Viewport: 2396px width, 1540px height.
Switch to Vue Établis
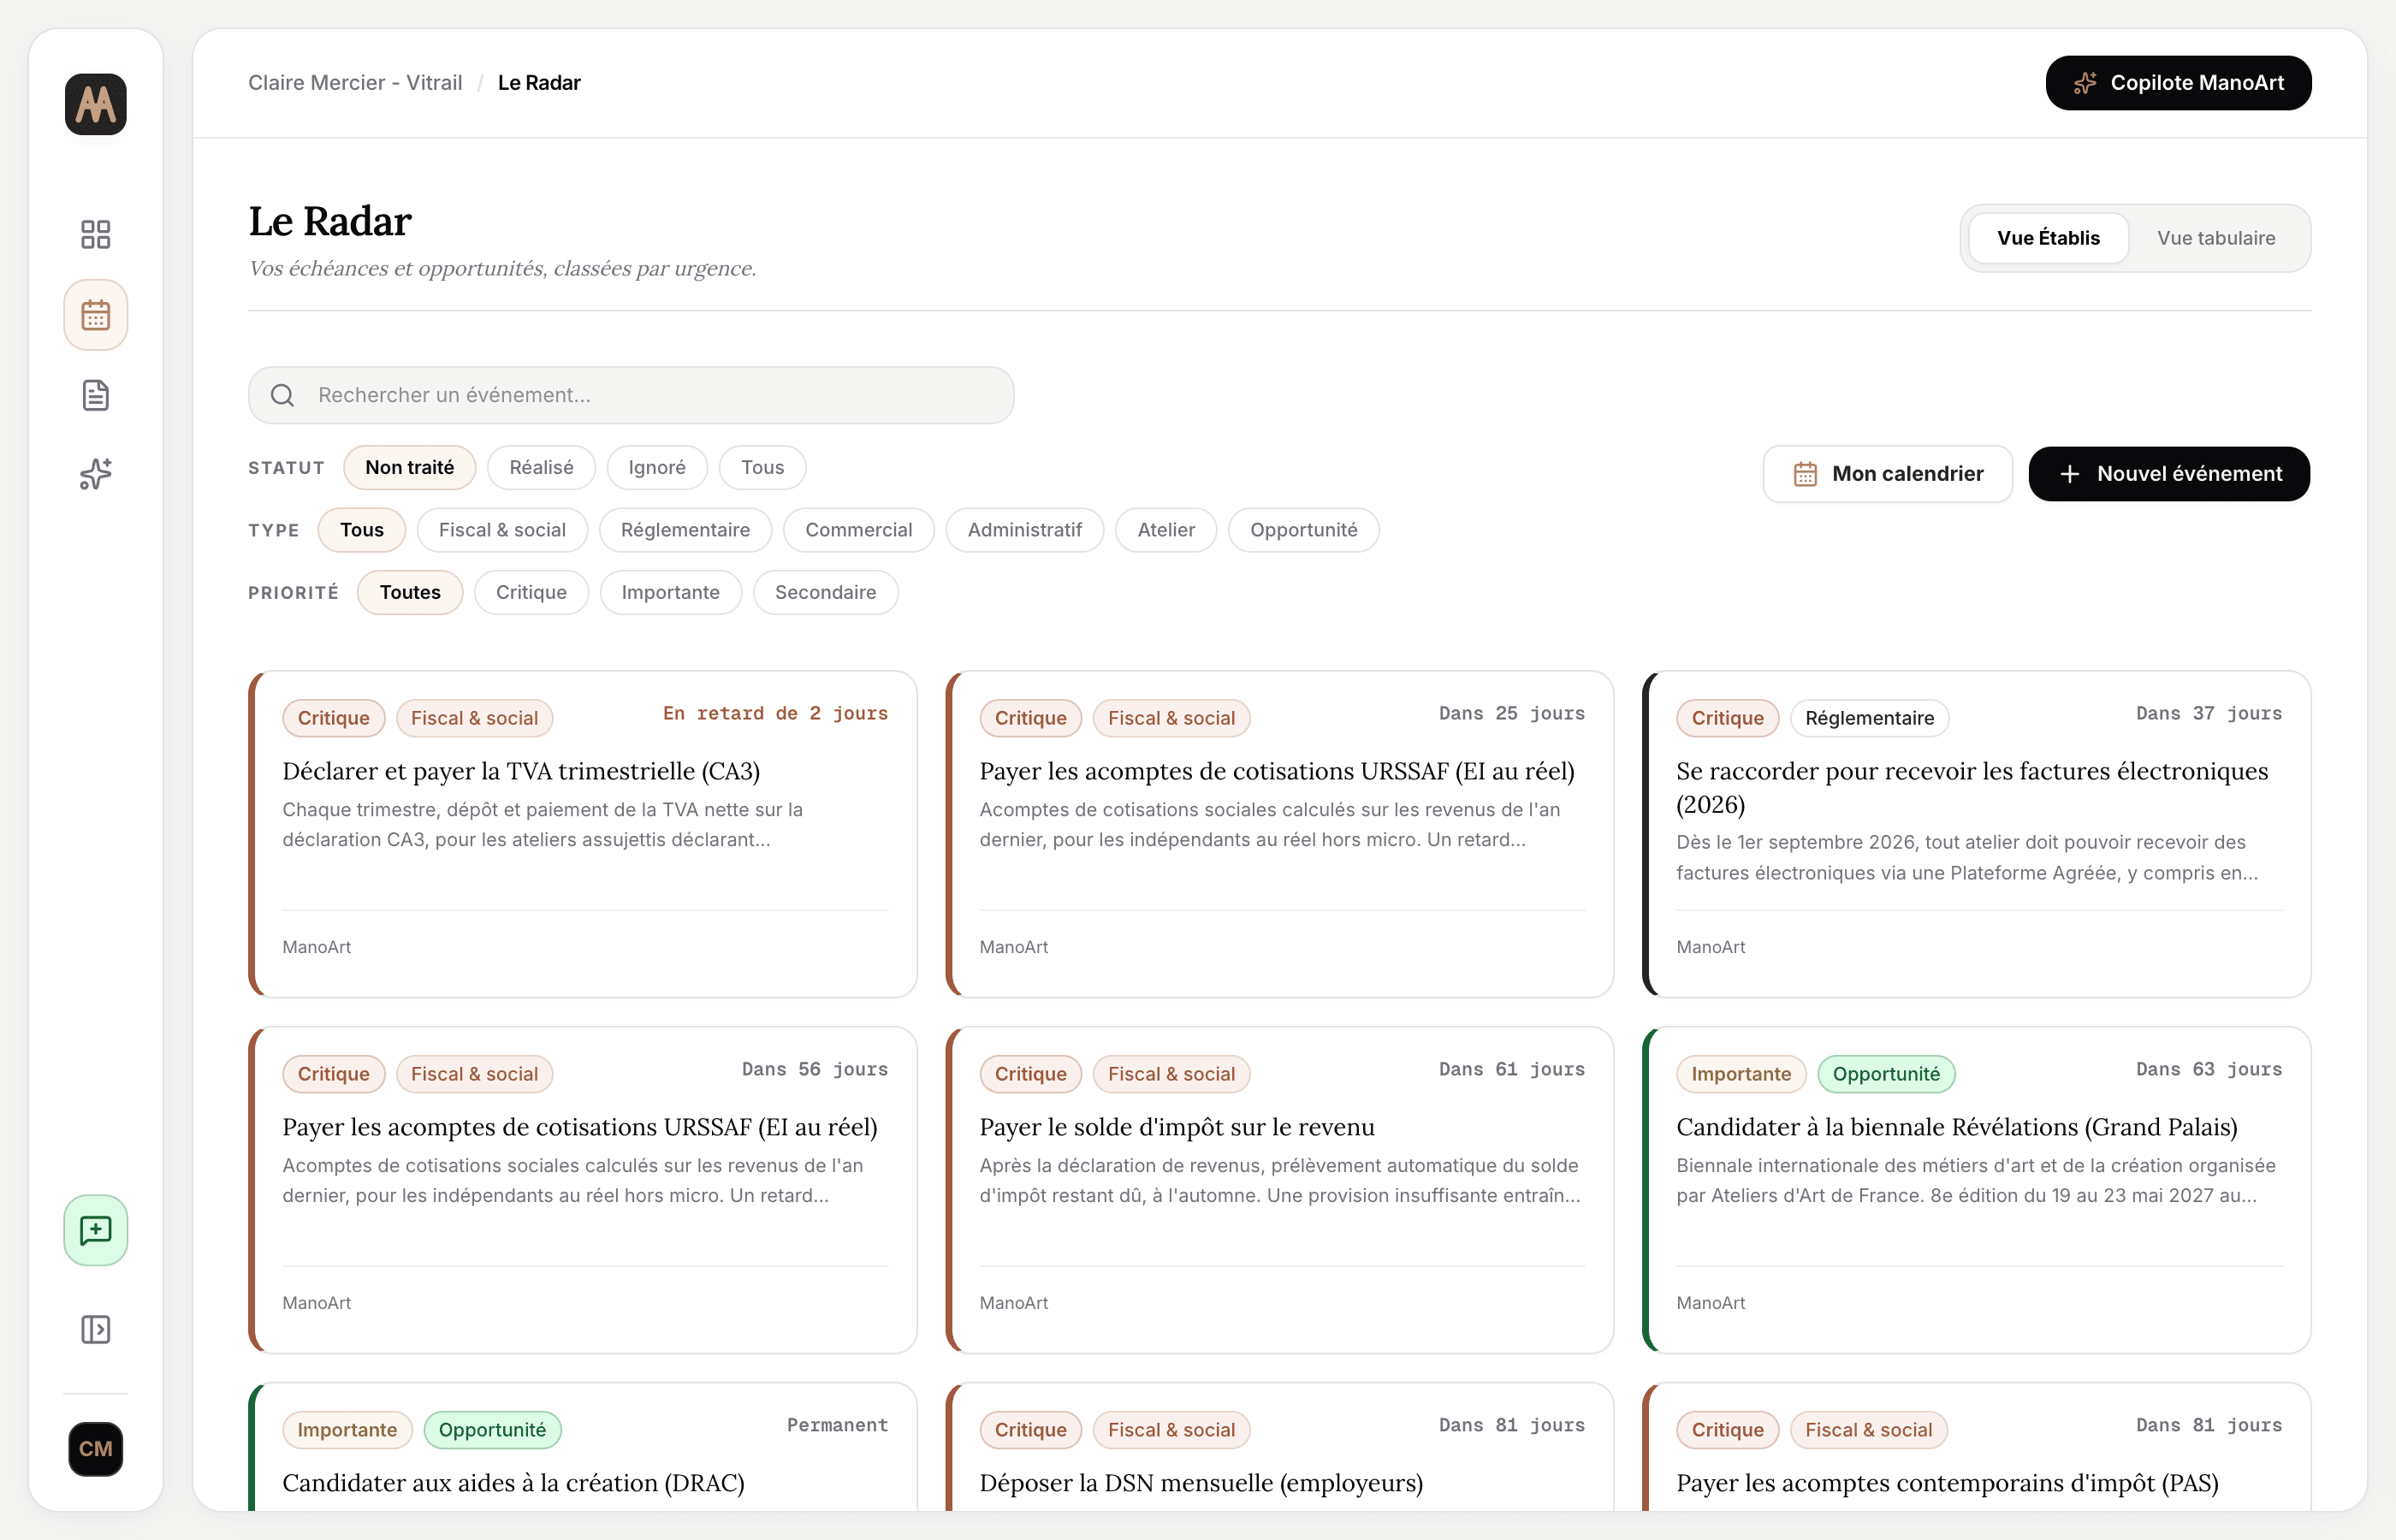click(x=2048, y=238)
